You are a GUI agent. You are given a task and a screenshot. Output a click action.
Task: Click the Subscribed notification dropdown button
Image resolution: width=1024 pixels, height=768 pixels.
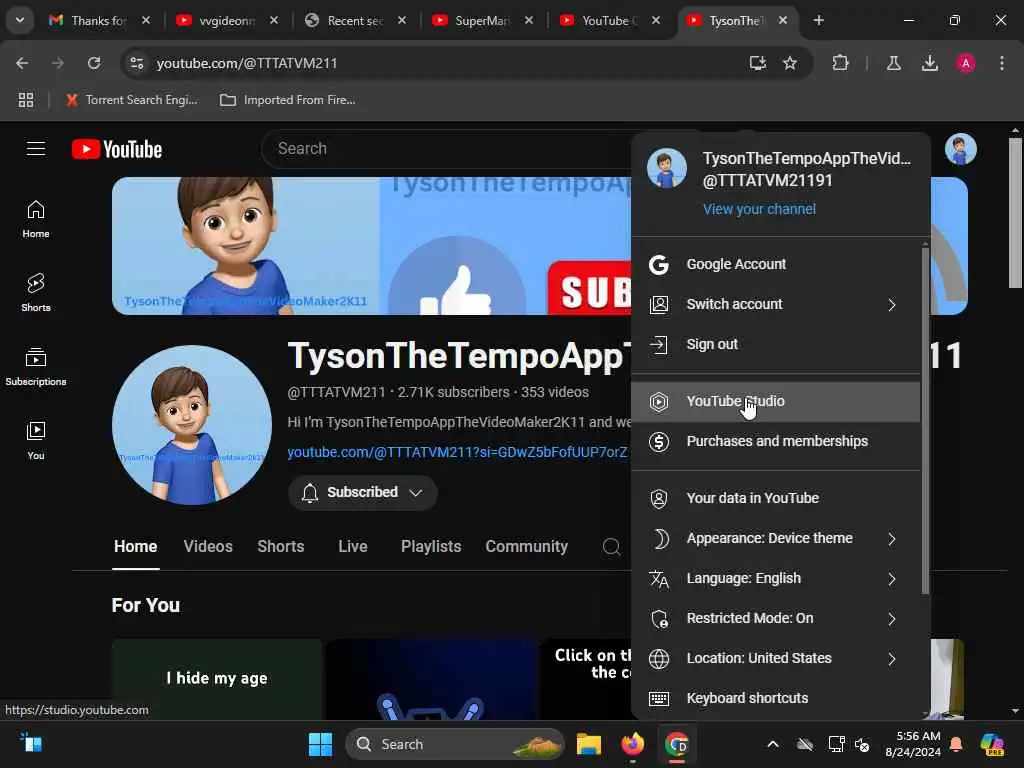(x=362, y=492)
